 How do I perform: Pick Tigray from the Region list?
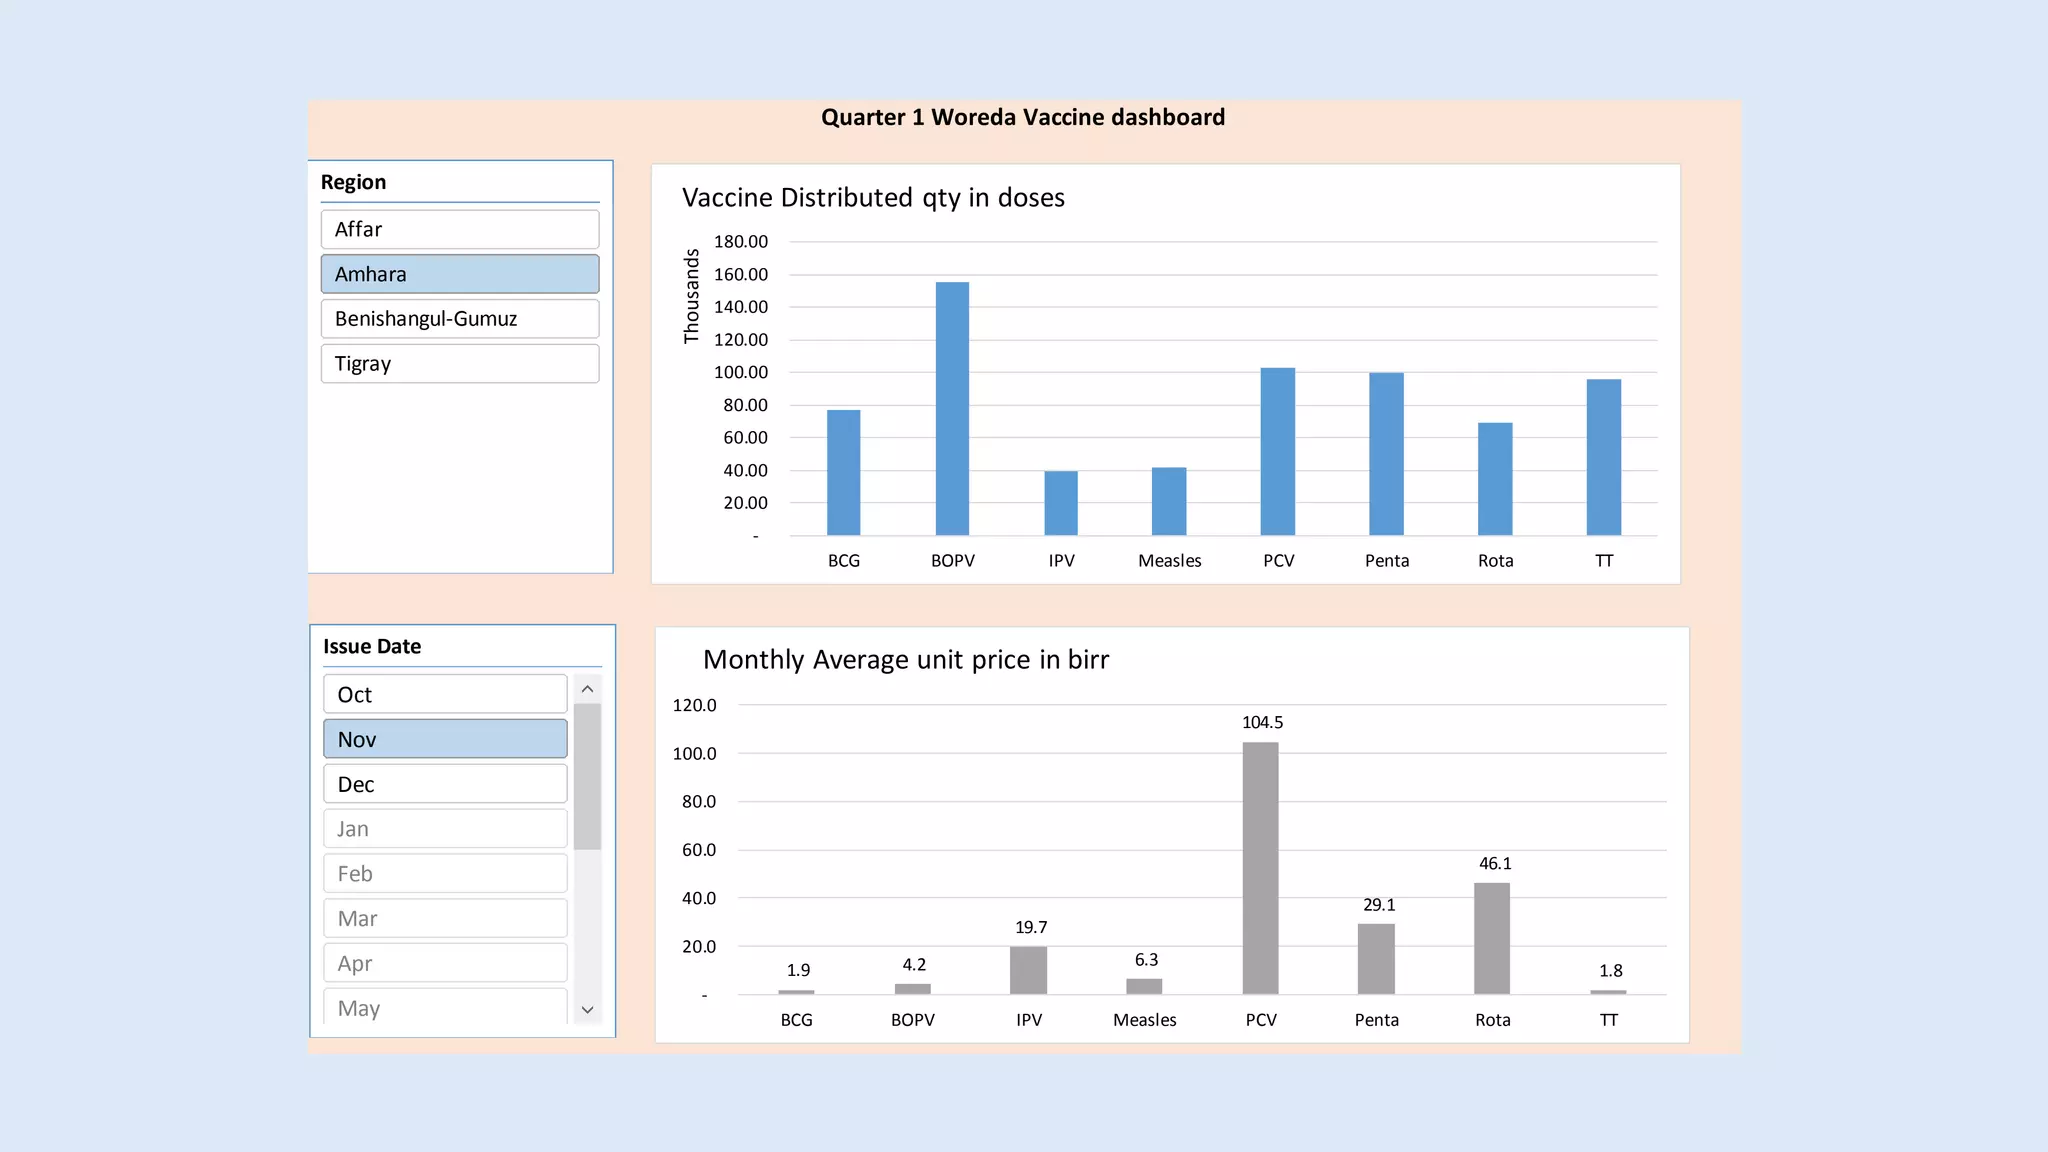click(x=460, y=364)
